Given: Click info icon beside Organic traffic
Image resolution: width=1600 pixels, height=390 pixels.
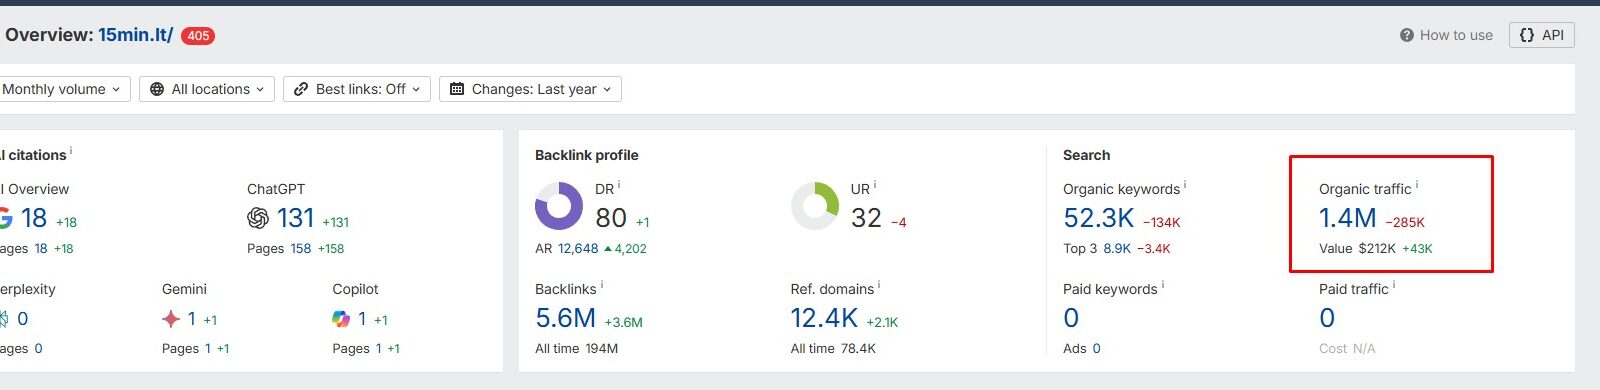Looking at the screenshot, I should click(x=1417, y=185).
